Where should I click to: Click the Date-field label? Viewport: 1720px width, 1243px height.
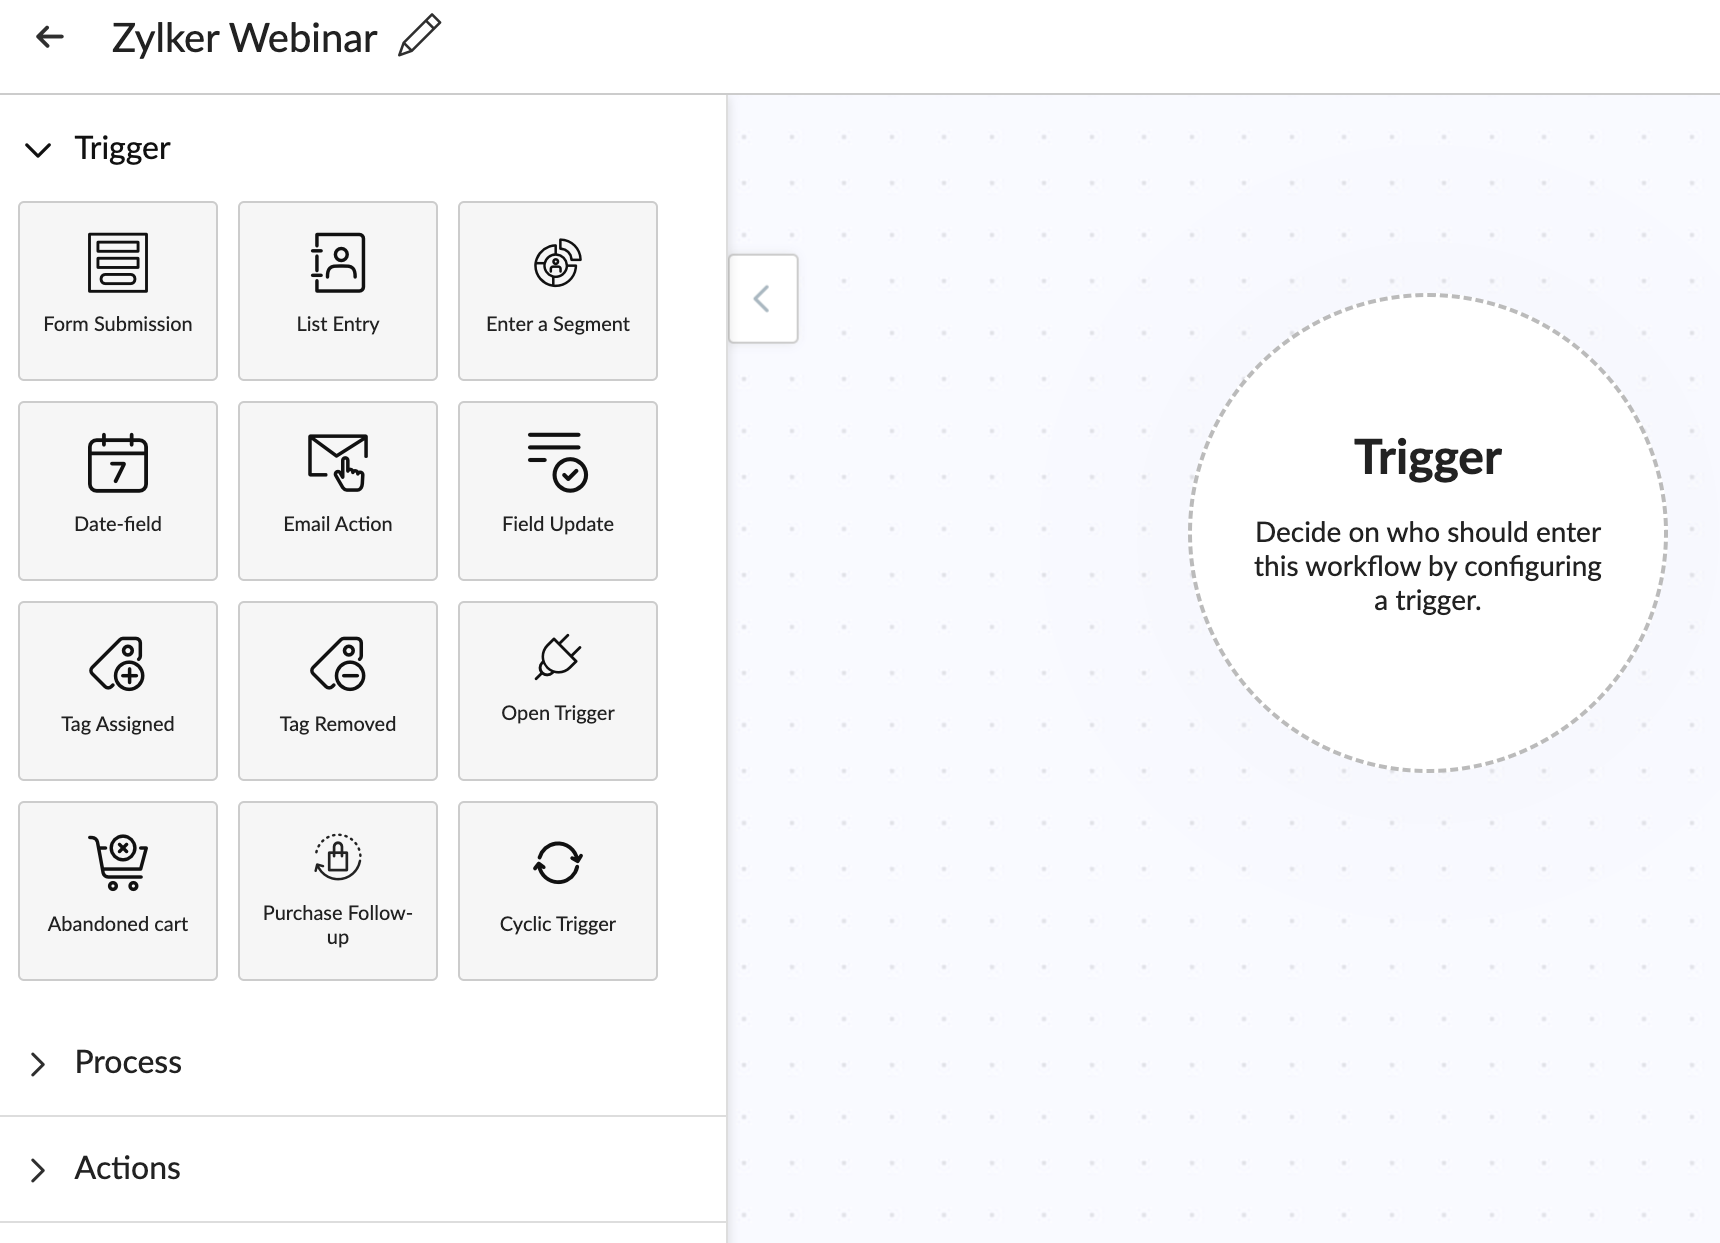[x=118, y=524]
